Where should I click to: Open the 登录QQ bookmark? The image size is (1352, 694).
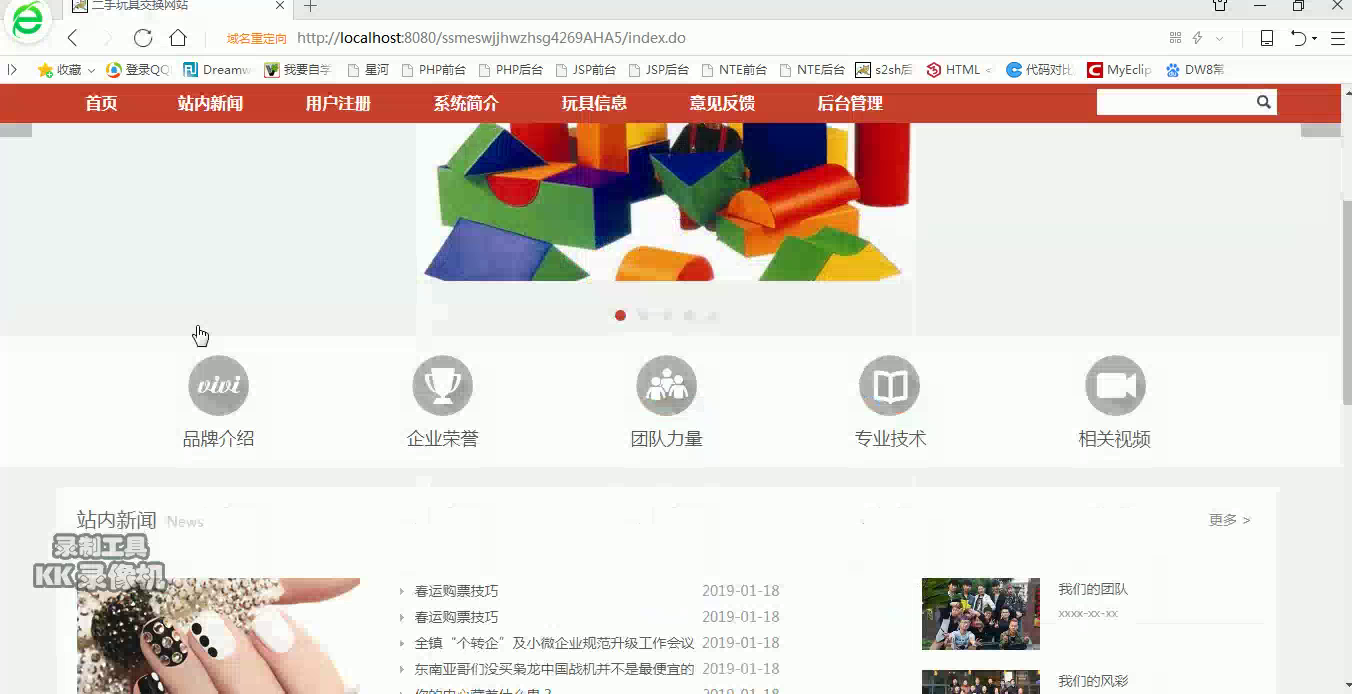[x=138, y=70]
